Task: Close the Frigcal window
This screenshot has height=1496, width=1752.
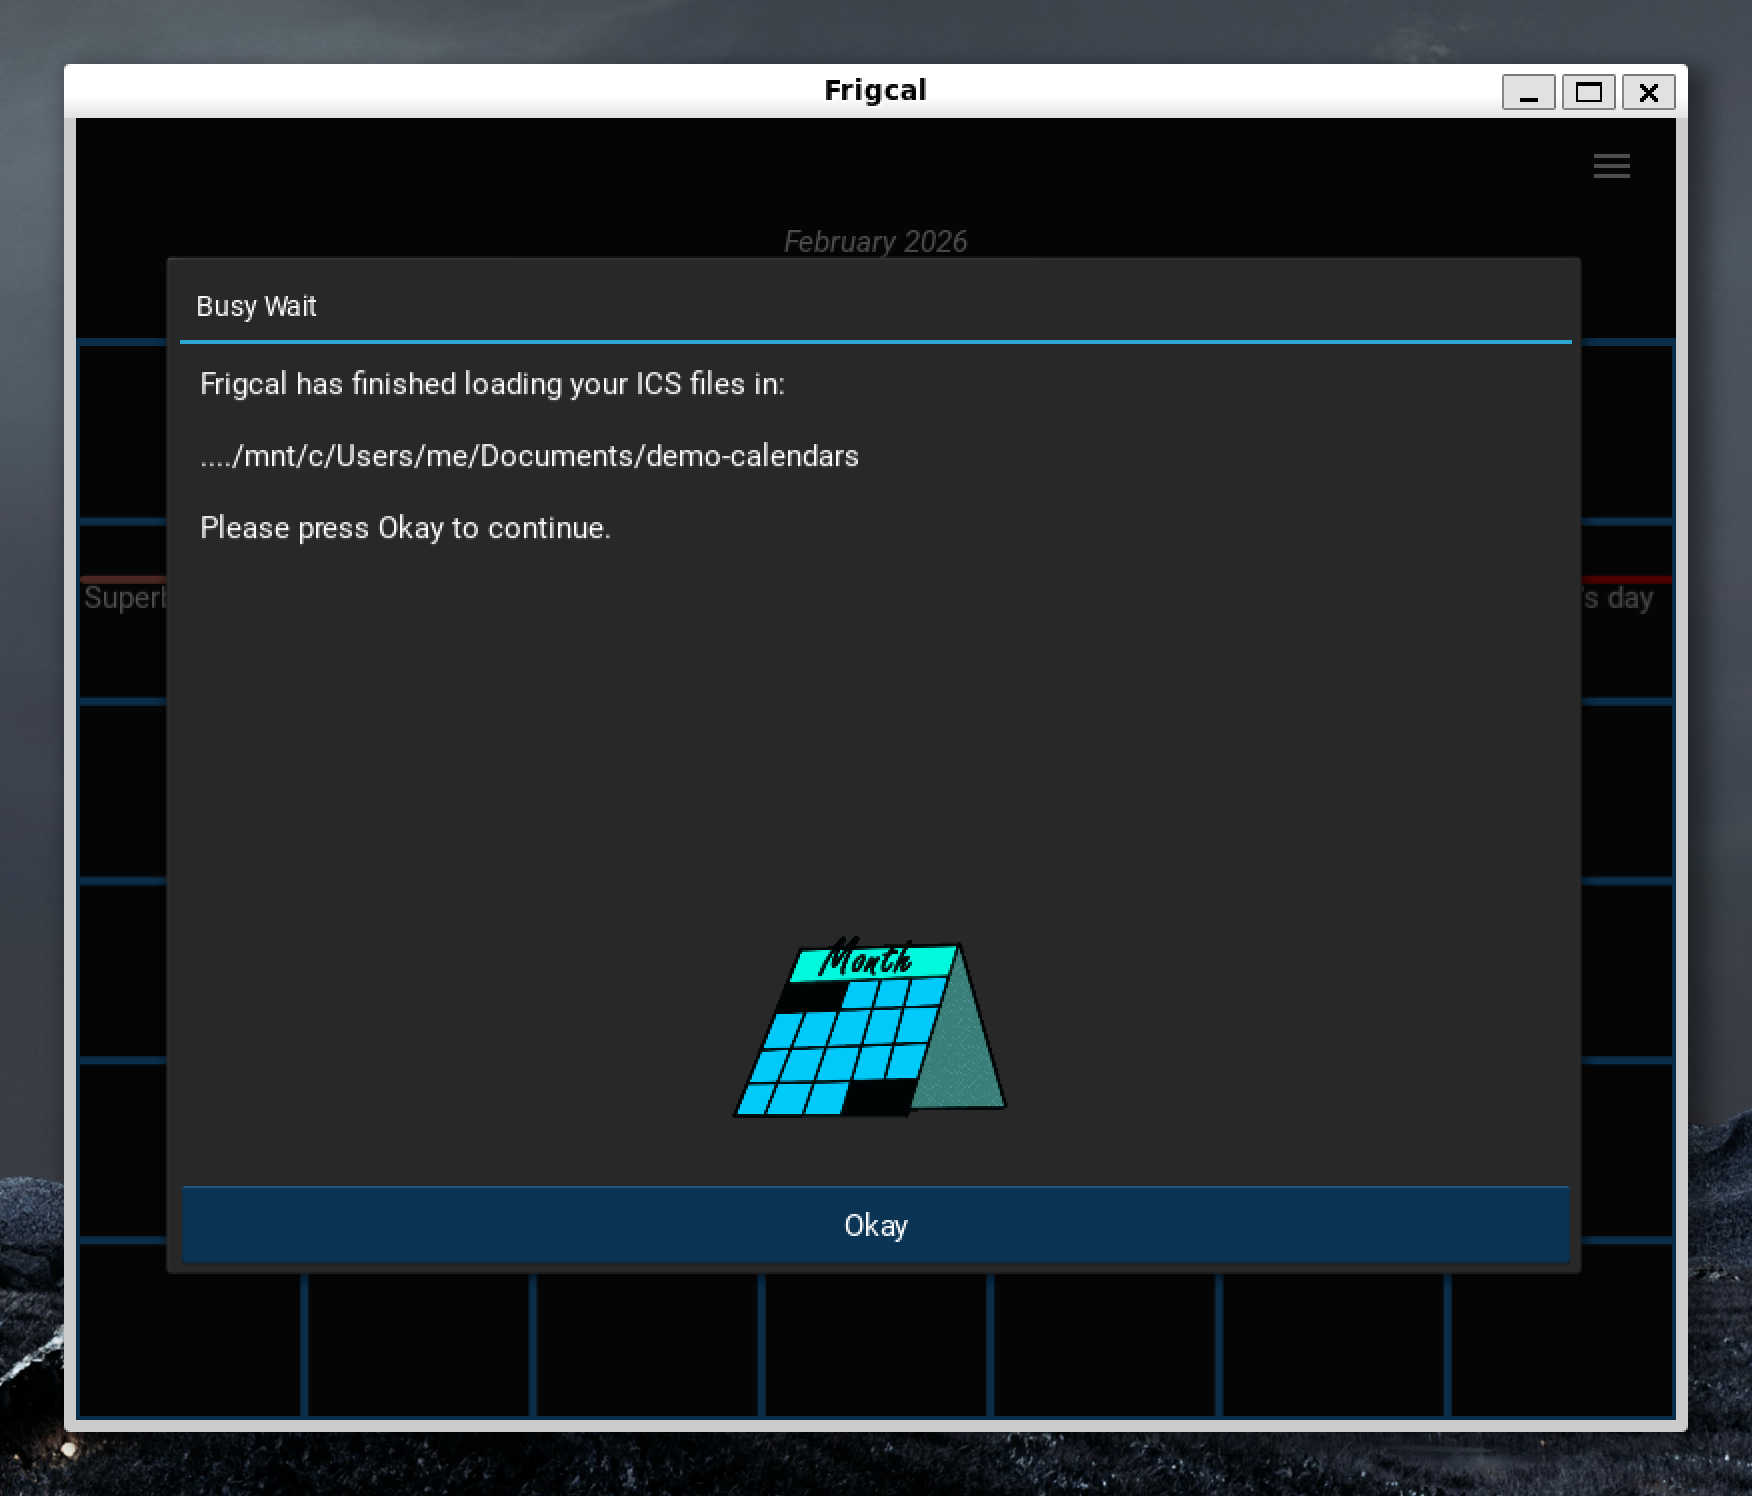Action: coord(1648,93)
